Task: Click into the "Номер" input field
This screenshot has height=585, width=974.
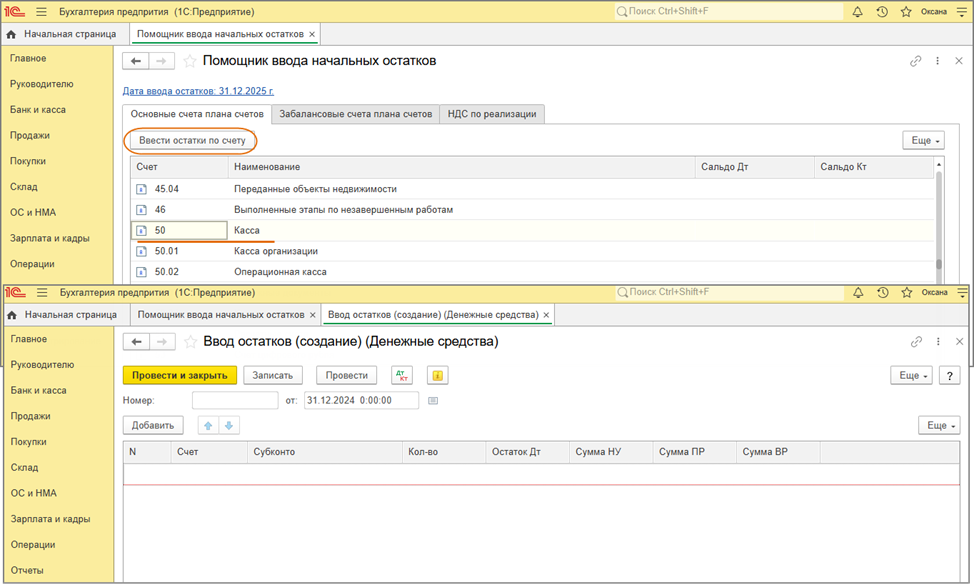Action: point(235,401)
